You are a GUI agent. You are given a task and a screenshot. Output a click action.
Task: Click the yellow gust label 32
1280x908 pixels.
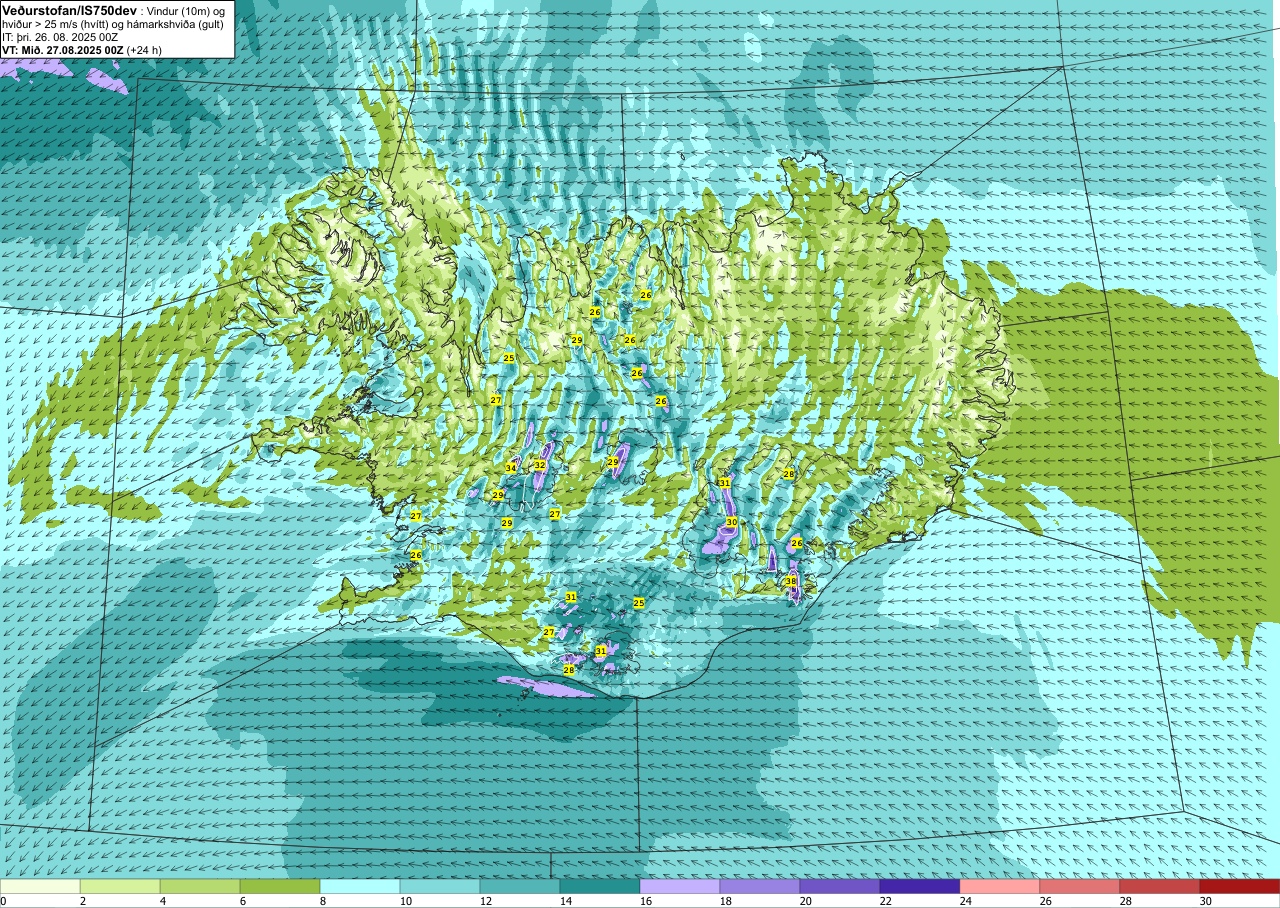(539, 465)
